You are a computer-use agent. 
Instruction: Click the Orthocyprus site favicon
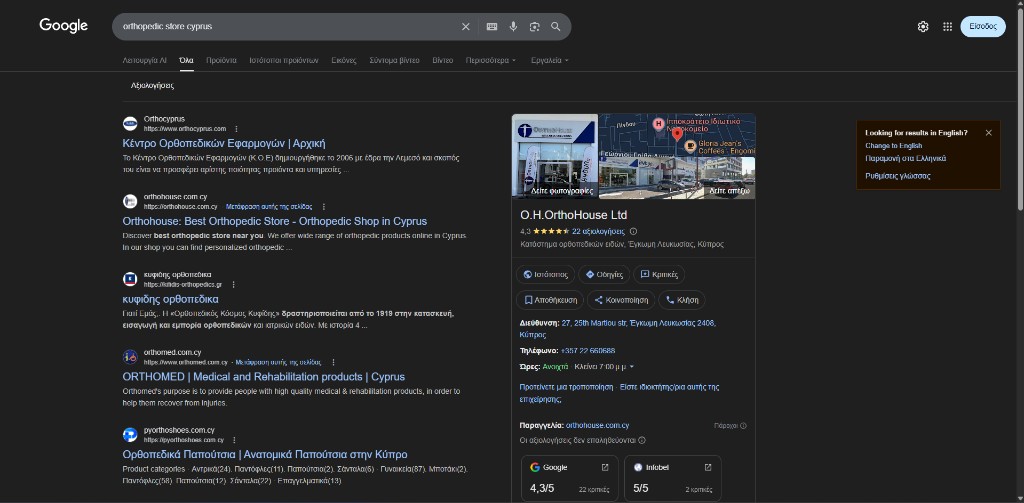[x=130, y=123]
